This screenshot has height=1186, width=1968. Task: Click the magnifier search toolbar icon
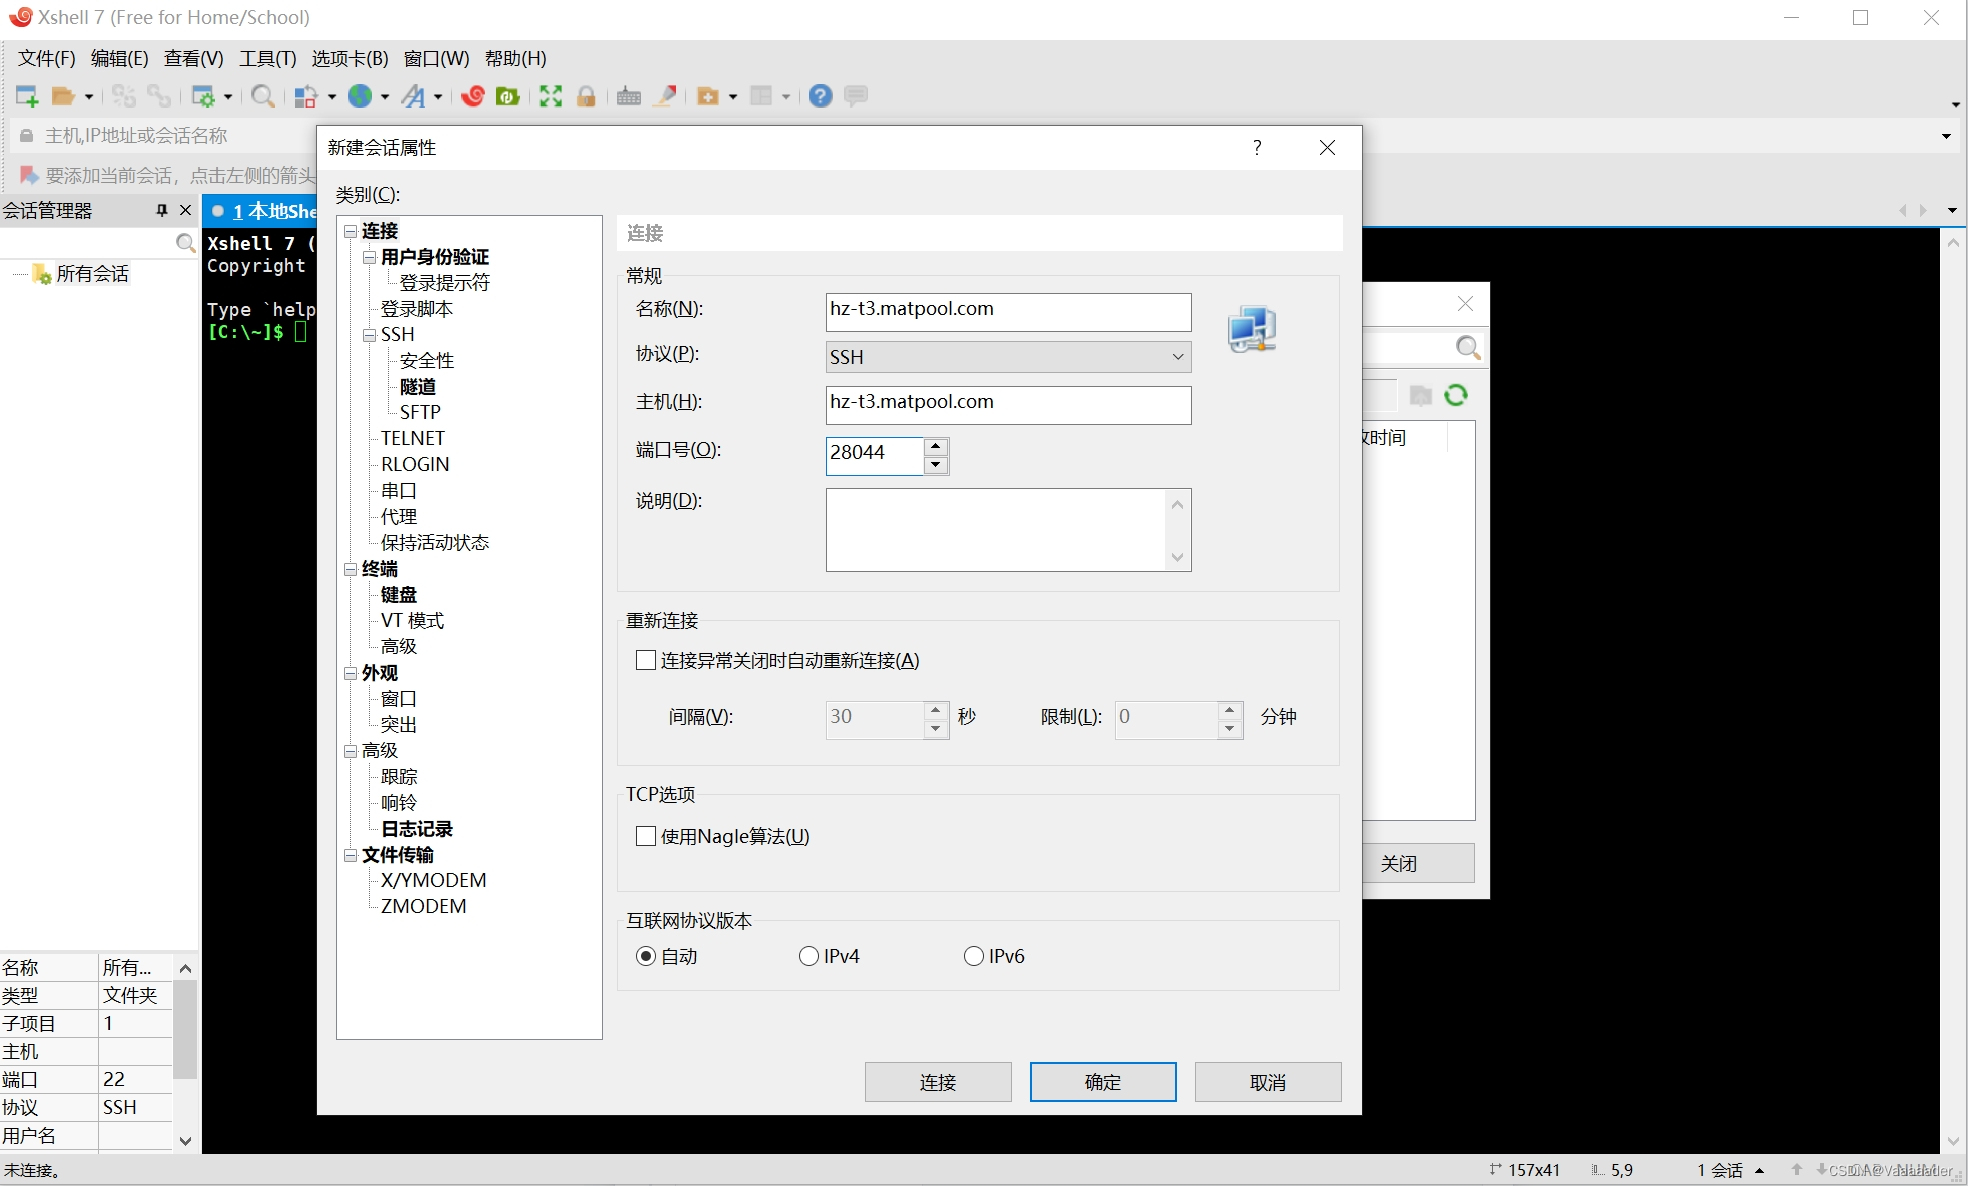[263, 96]
